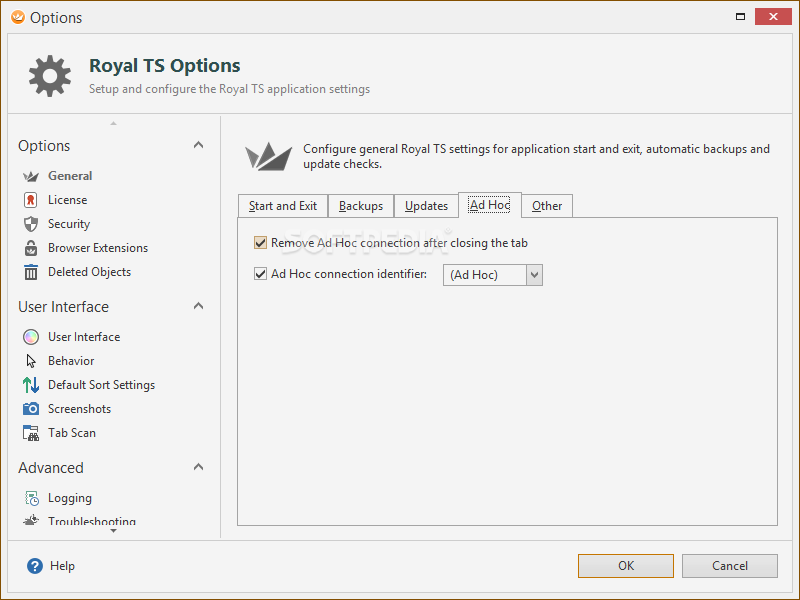Switch to the Other tab
This screenshot has width=800, height=600.
(547, 206)
